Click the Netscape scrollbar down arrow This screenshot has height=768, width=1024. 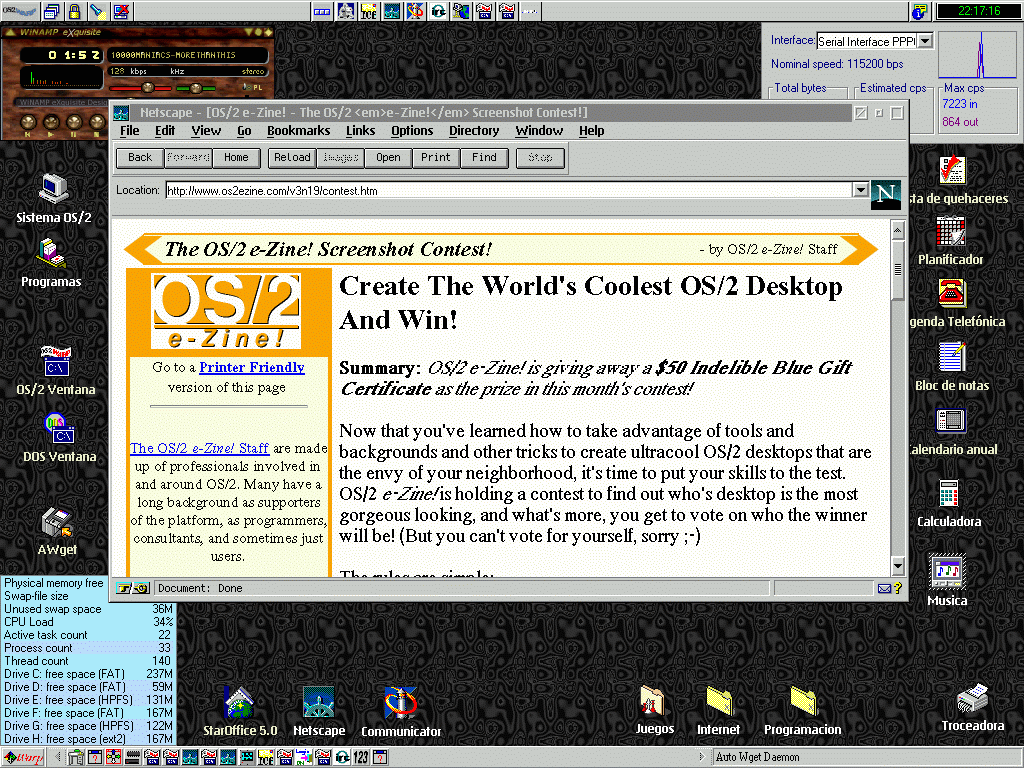(897, 566)
